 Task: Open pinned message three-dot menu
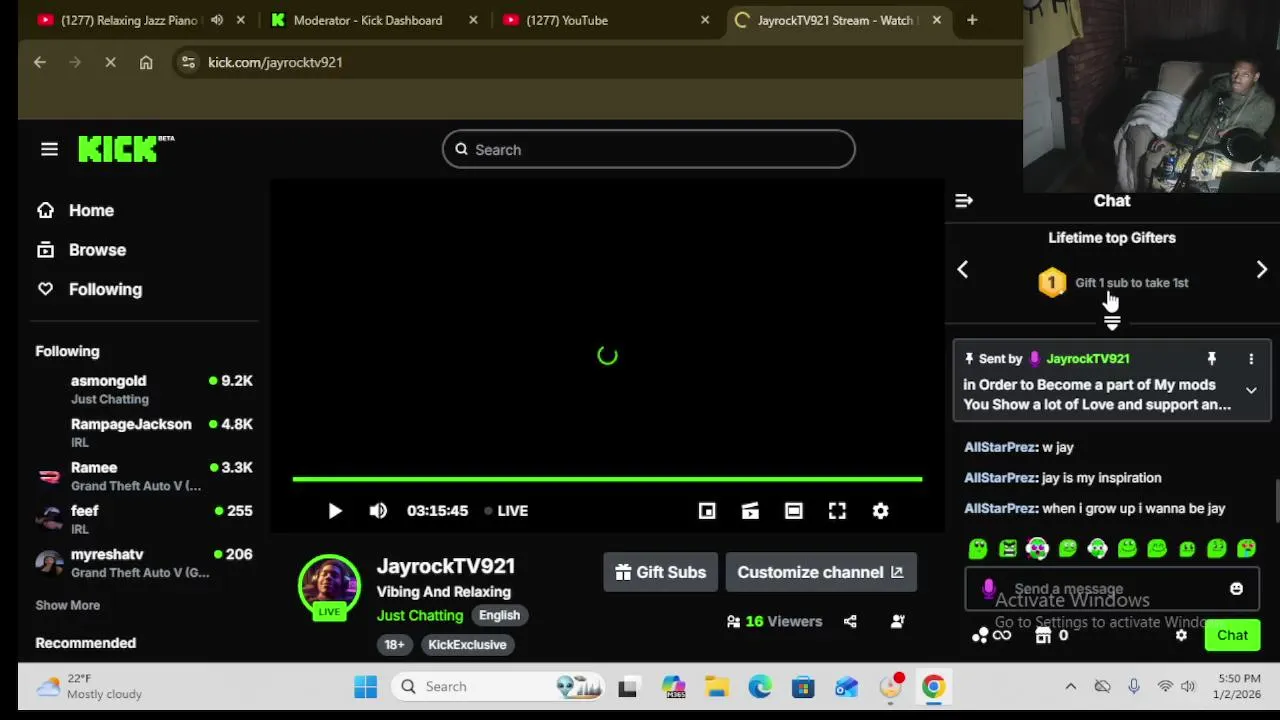click(1251, 358)
